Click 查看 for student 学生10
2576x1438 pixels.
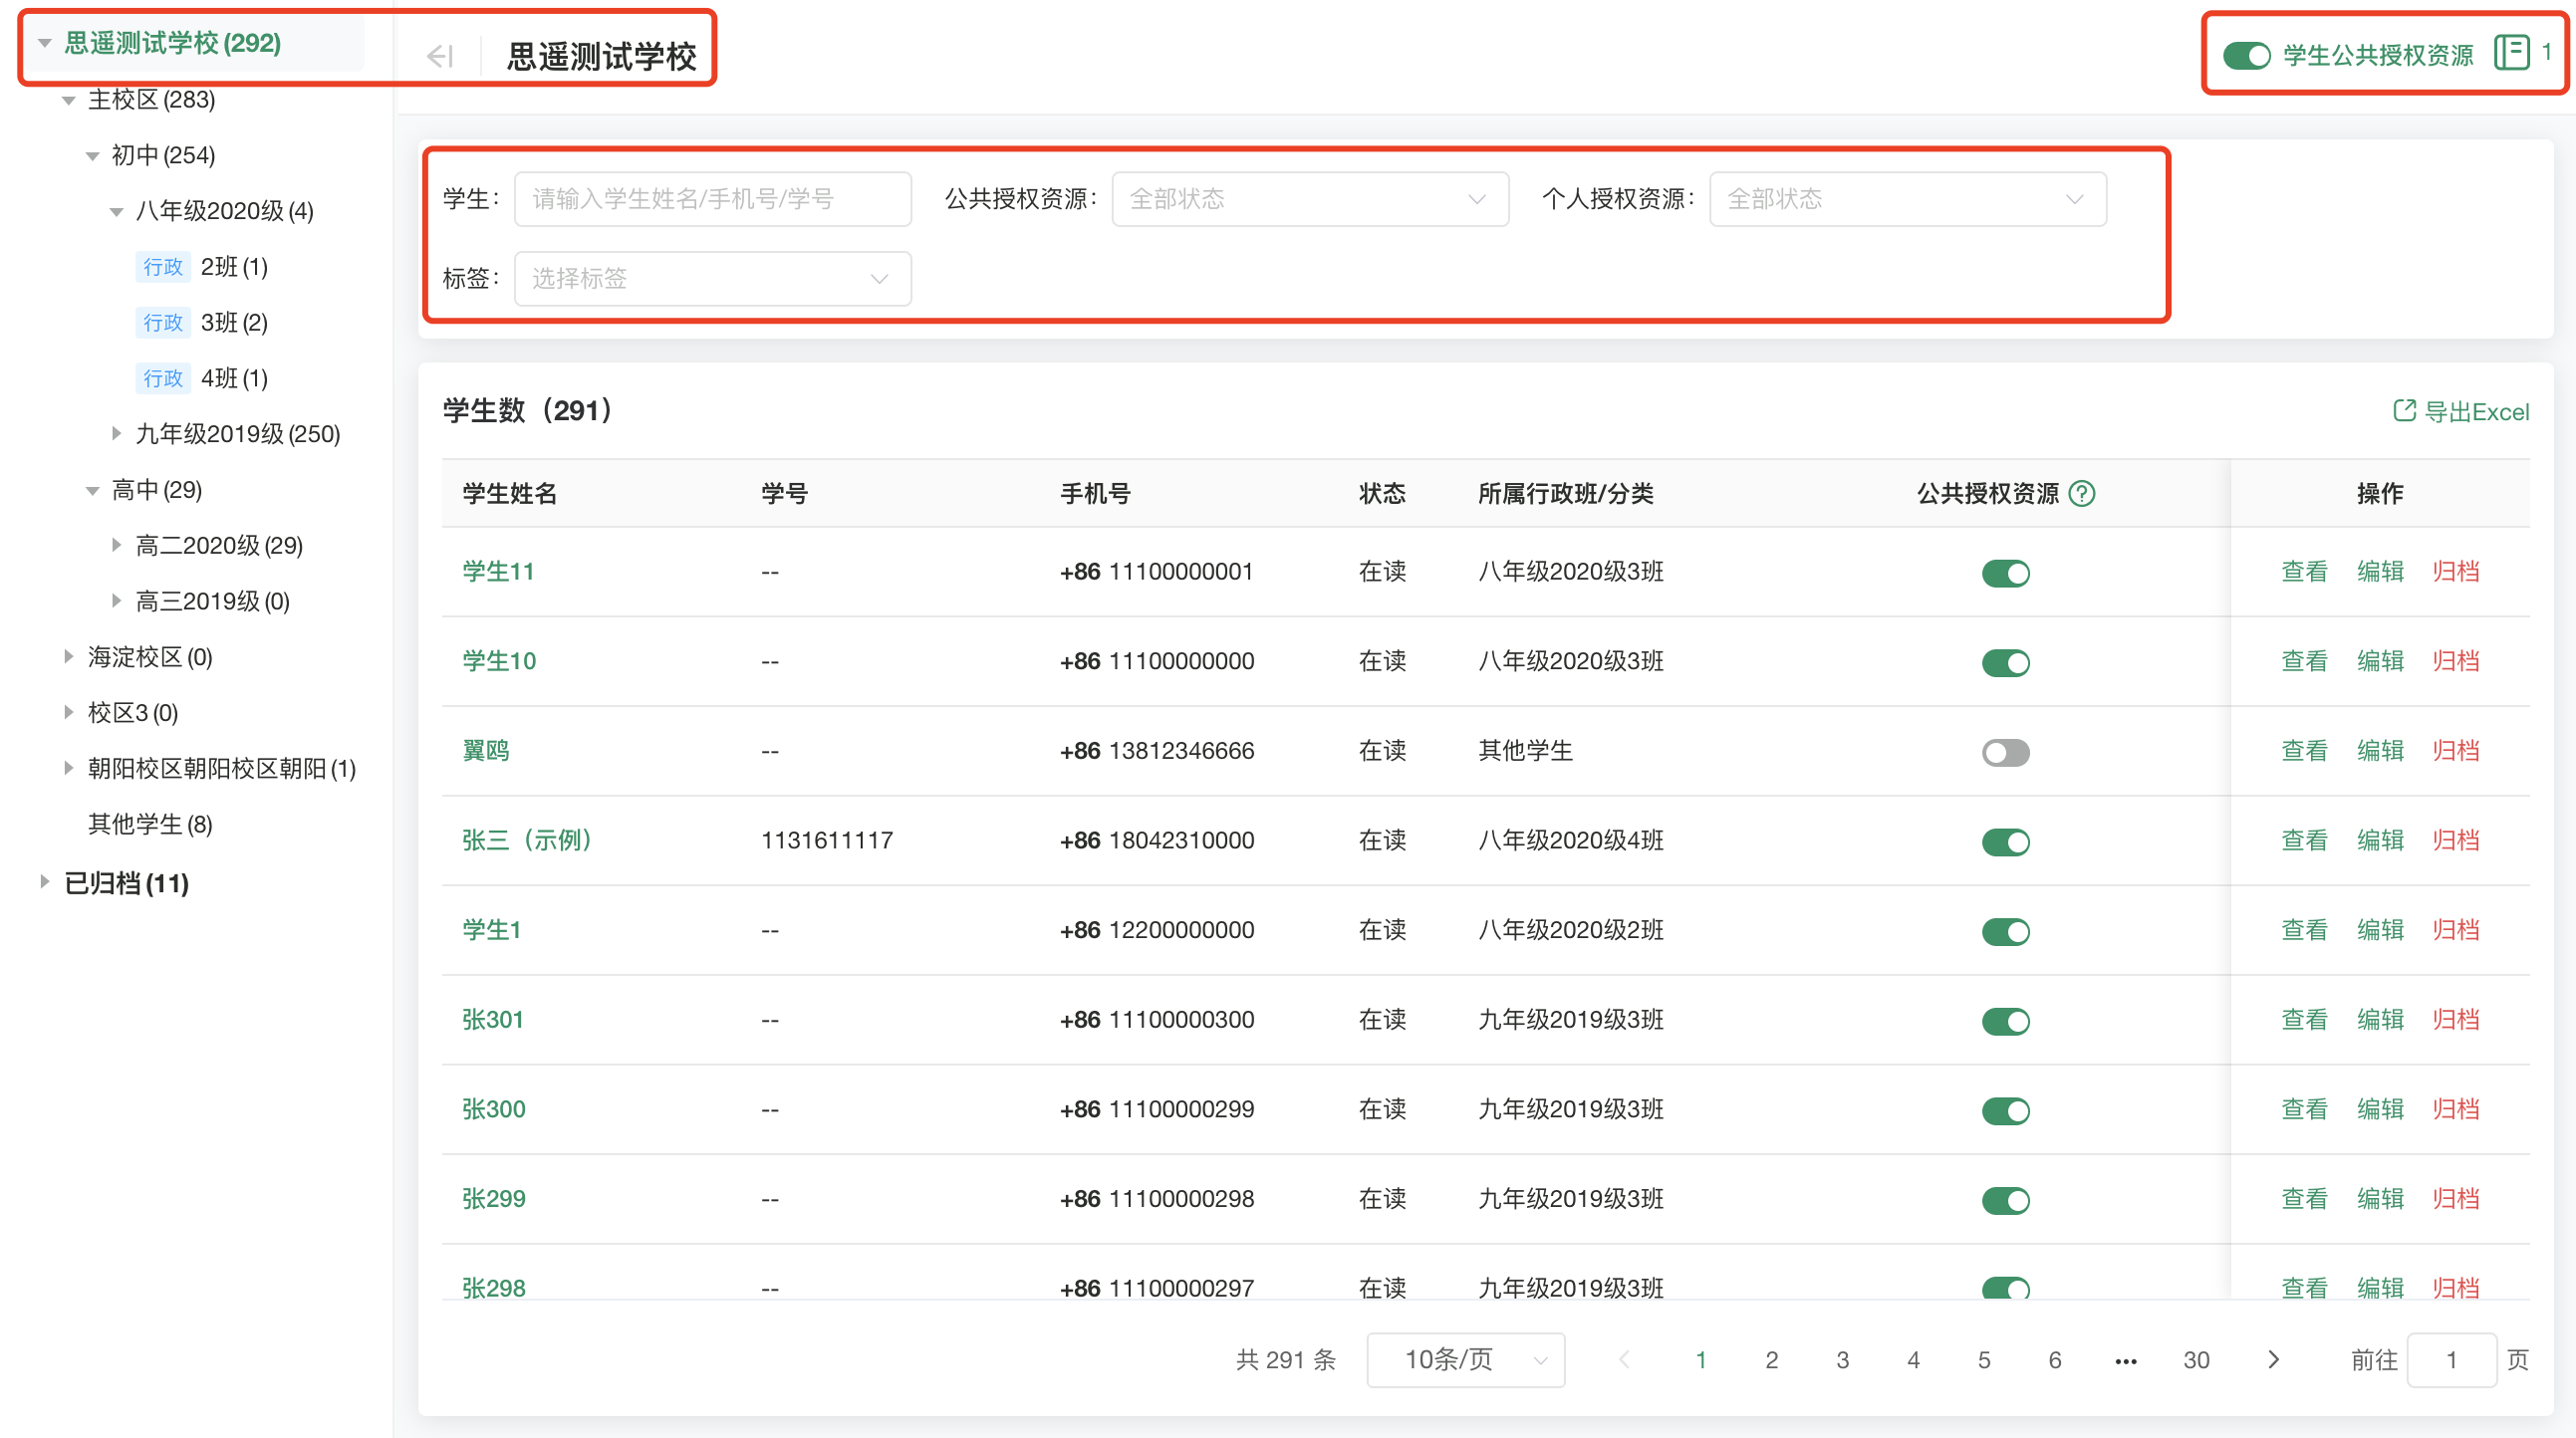click(x=2304, y=661)
